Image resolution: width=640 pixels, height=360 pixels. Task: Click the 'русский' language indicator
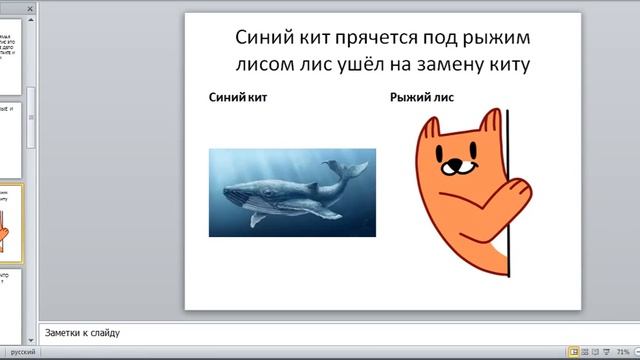coord(22,352)
